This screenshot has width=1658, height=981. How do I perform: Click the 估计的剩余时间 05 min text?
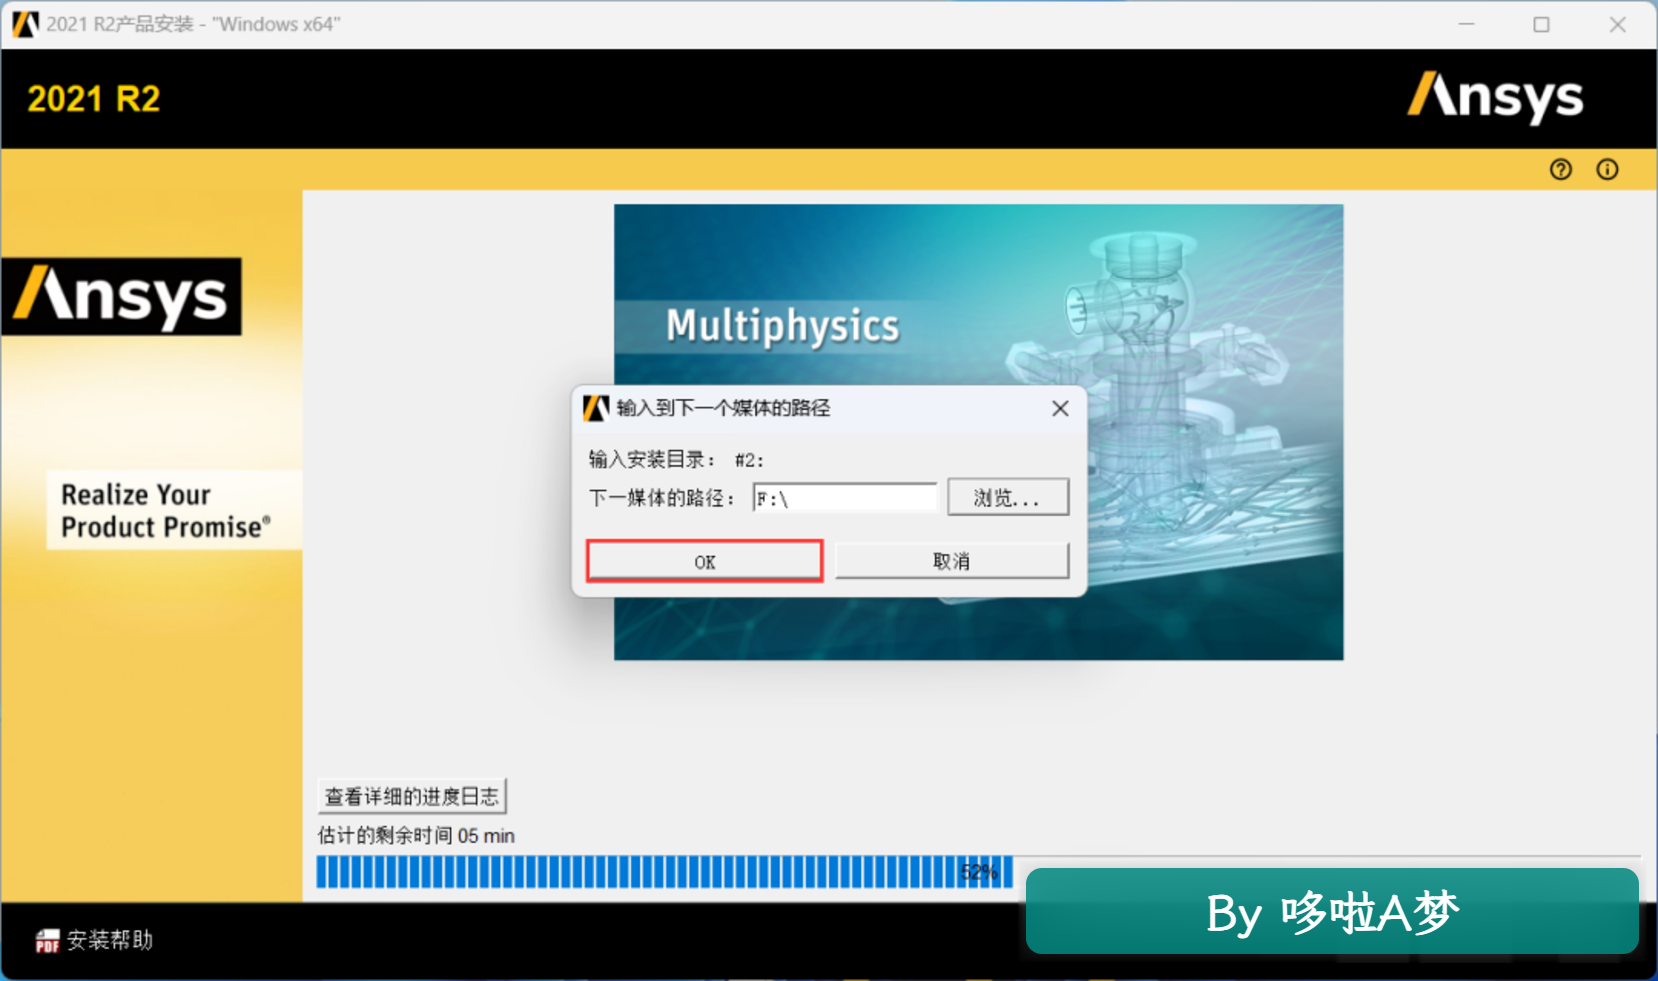[416, 835]
